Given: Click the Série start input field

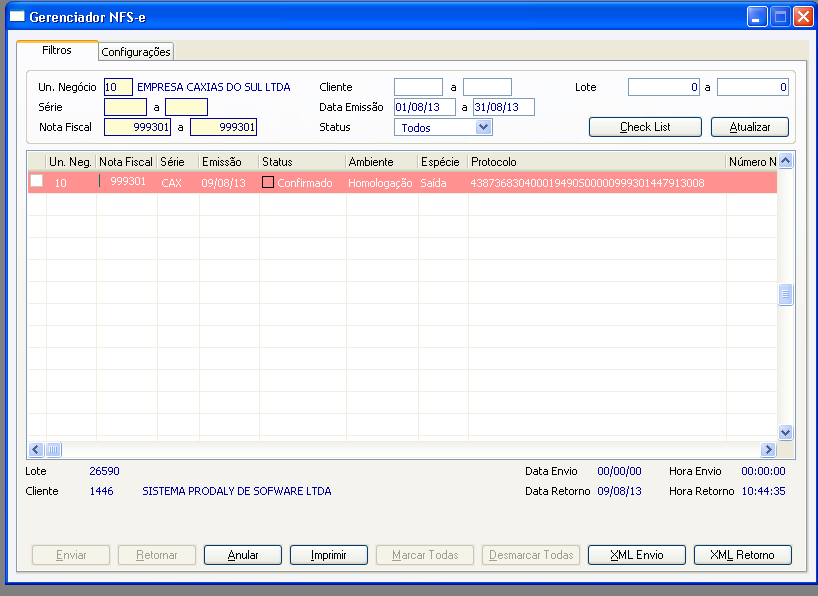Looking at the screenshot, I should pos(125,107).
